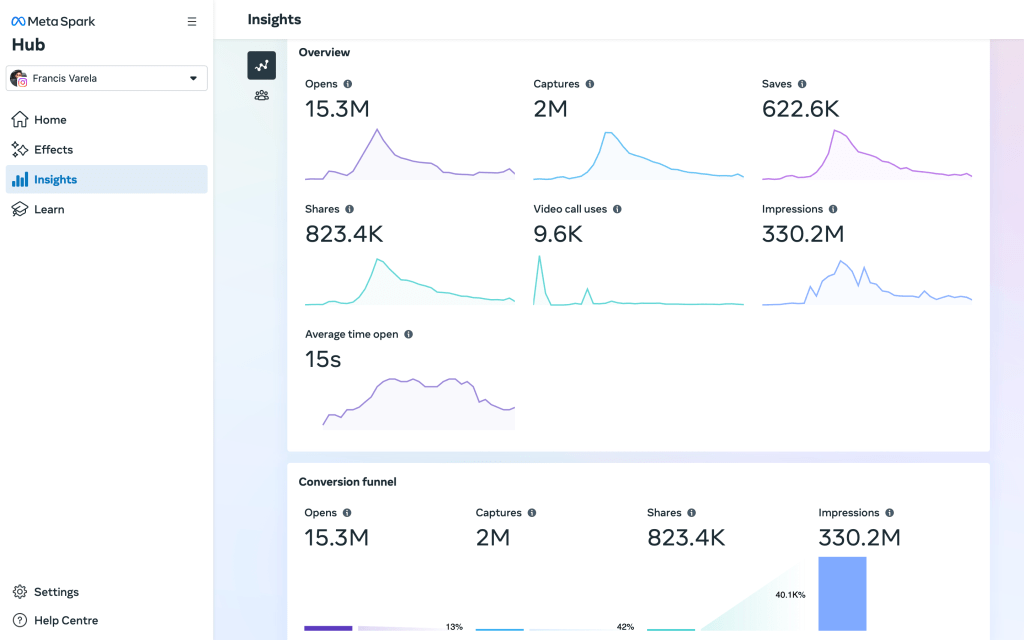Click info icon next to Overview Opens
This screenshot has height=640, width=1024.
(348, 84)
